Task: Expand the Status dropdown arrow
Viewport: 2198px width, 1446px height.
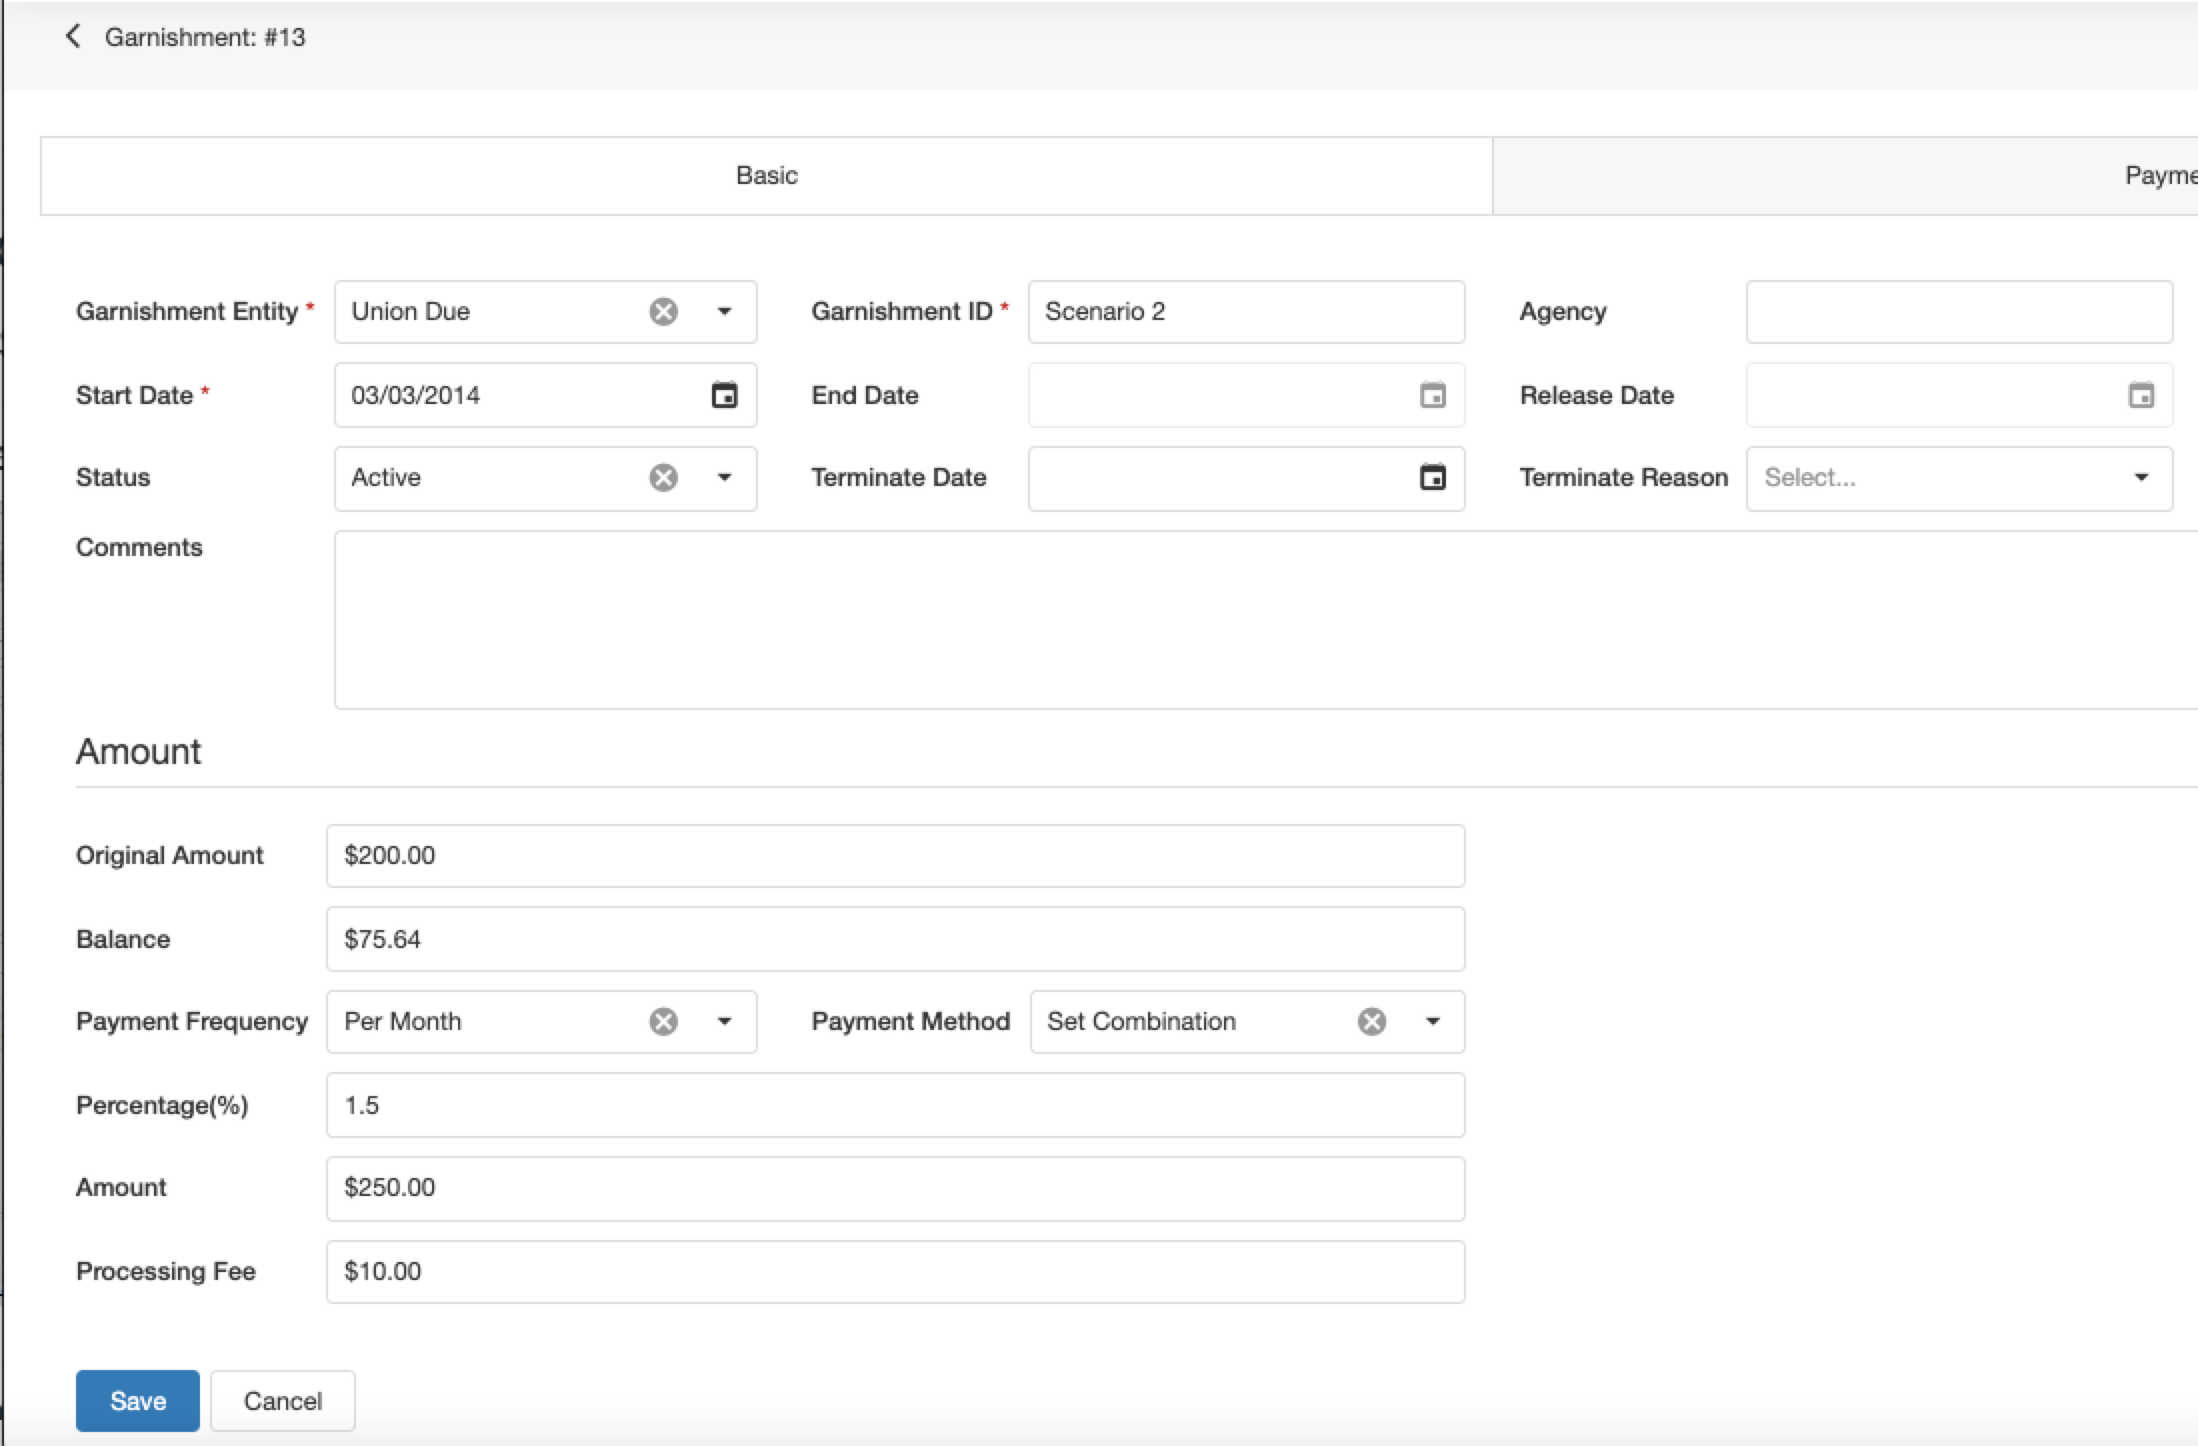Action: click(724, 478)
